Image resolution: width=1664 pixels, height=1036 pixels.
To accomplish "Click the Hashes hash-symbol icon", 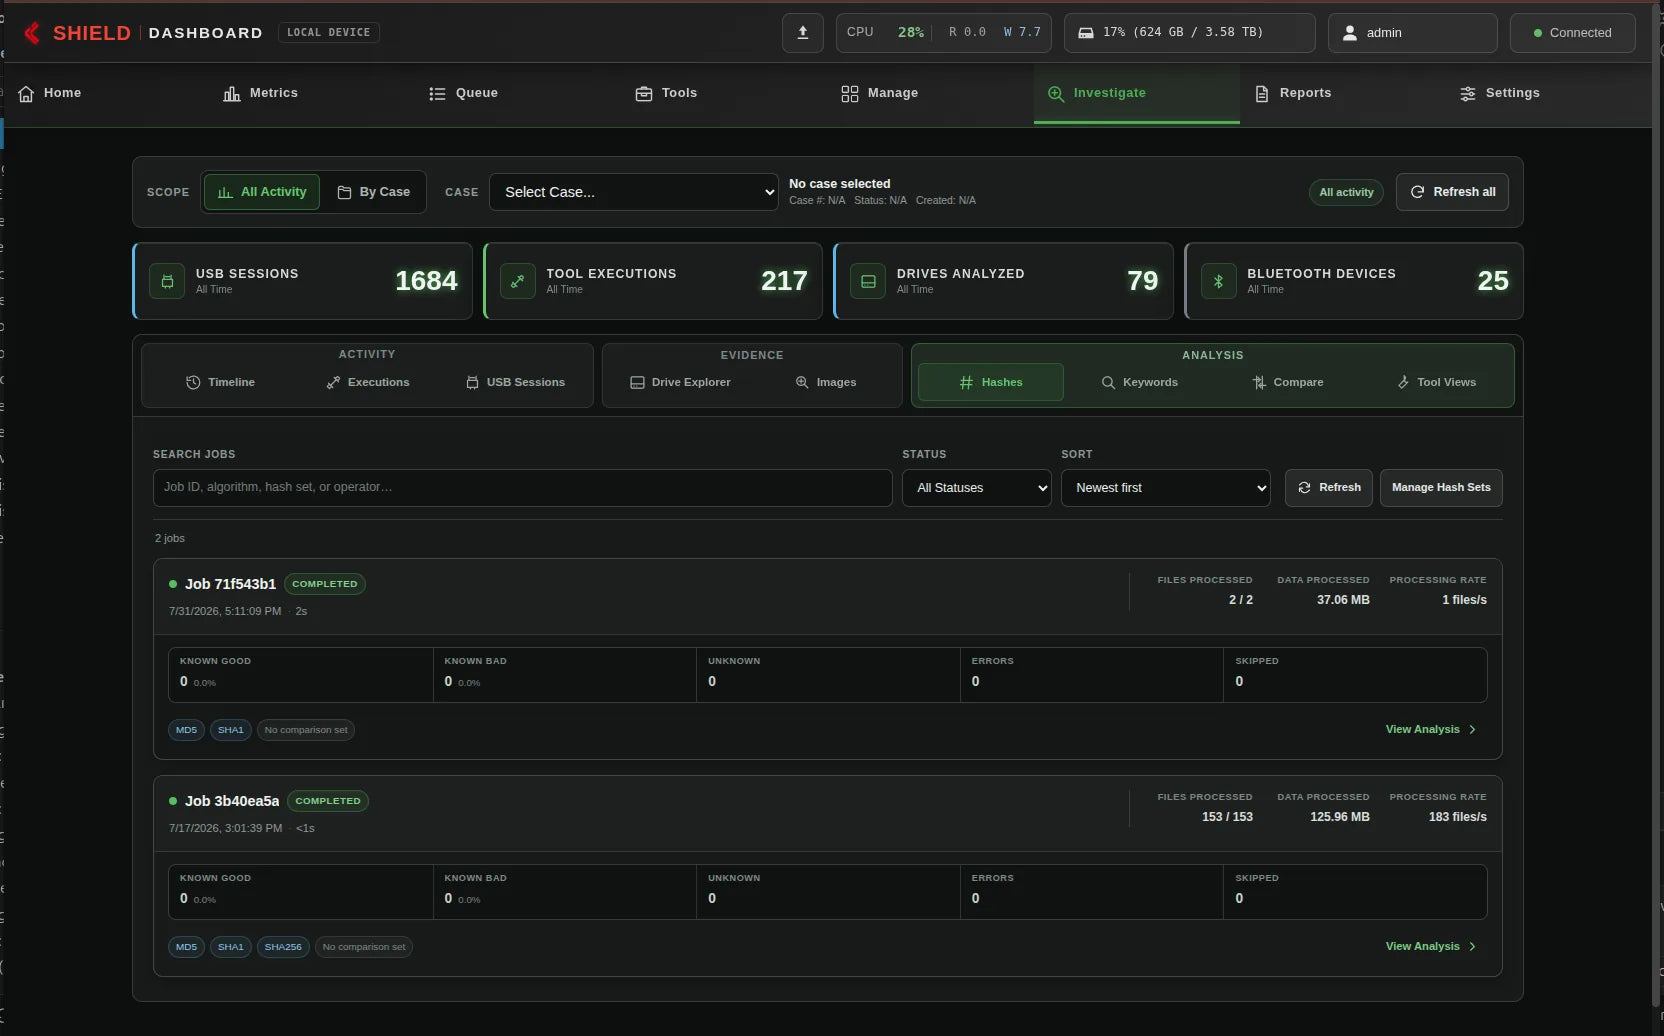I will tap(966, 382).
